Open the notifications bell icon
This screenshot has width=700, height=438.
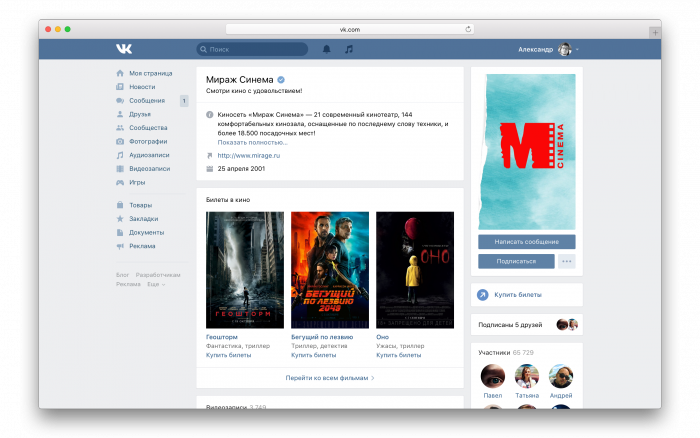tap(327, 49)
